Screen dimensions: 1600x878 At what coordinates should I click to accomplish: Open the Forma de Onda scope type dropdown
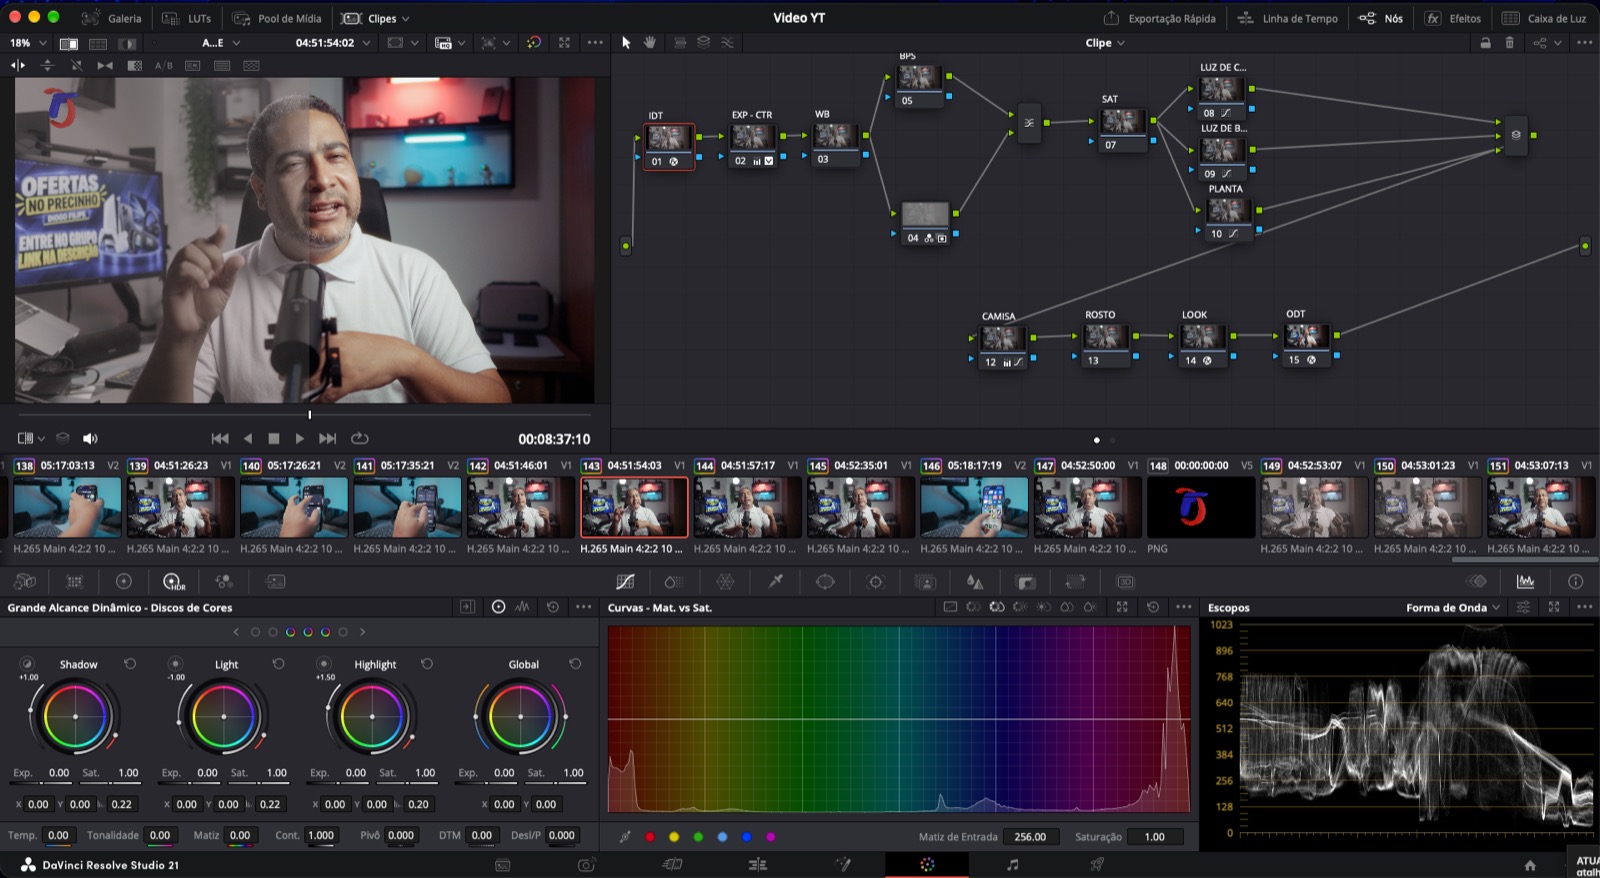(x=1453, y=607)
